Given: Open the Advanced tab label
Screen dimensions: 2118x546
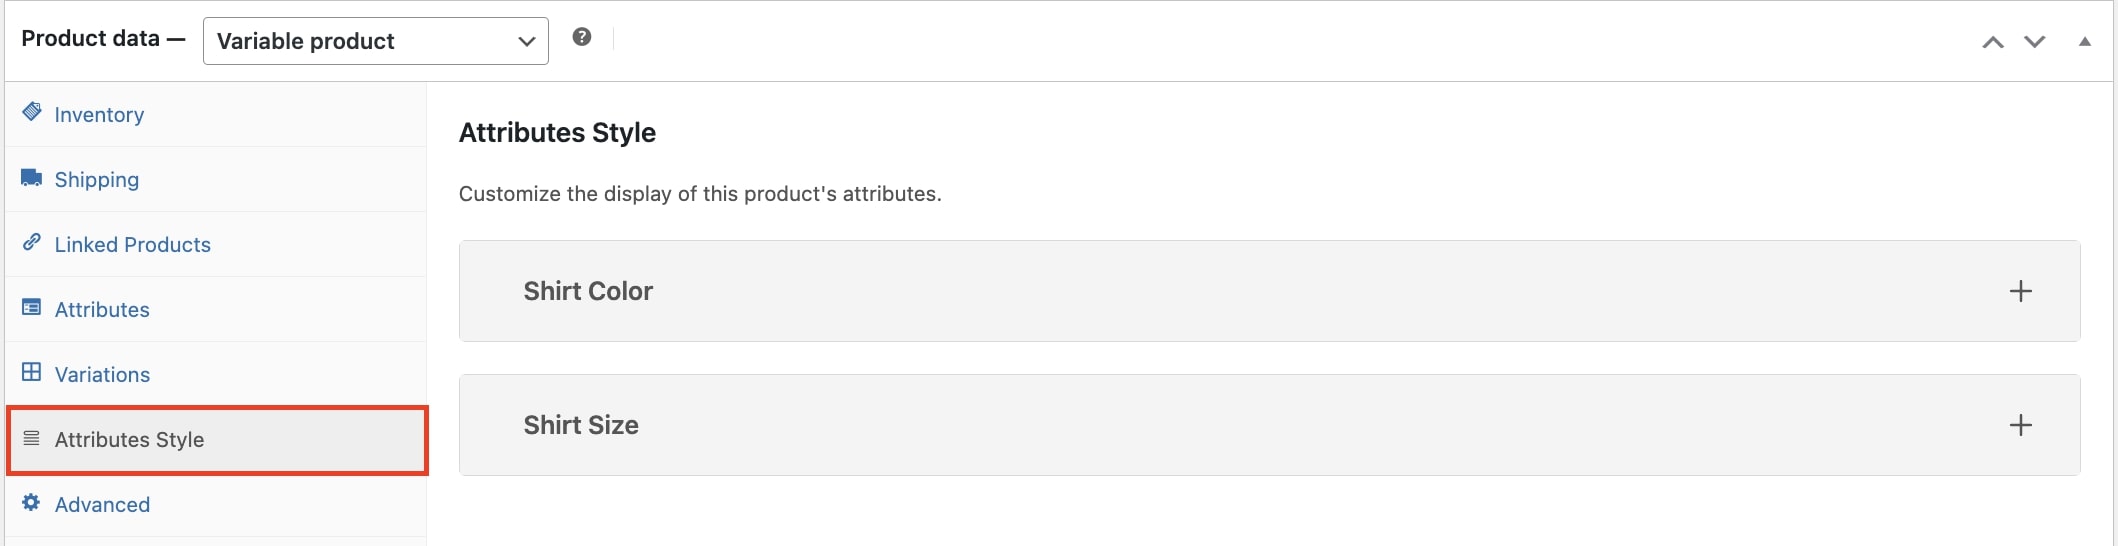Looking at the screenshot, I should 103,505.
